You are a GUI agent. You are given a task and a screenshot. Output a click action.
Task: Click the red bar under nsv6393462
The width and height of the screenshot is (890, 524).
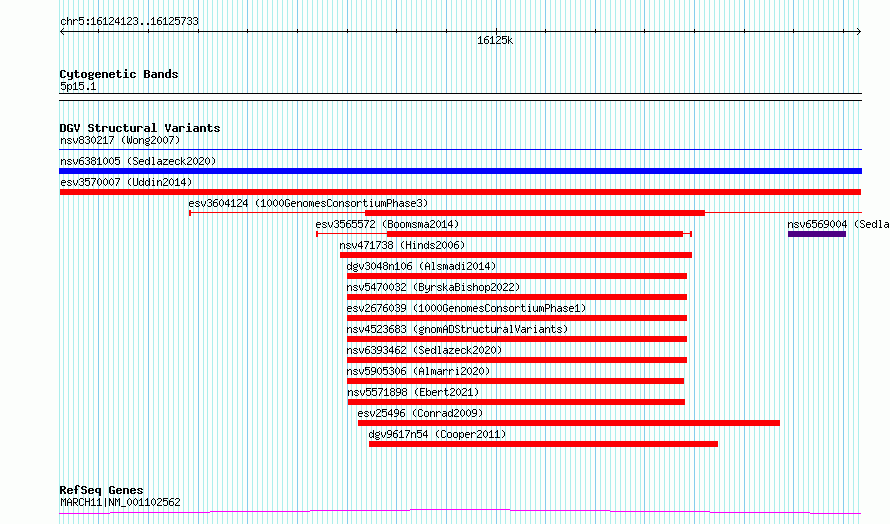click(x=517, y=360)
